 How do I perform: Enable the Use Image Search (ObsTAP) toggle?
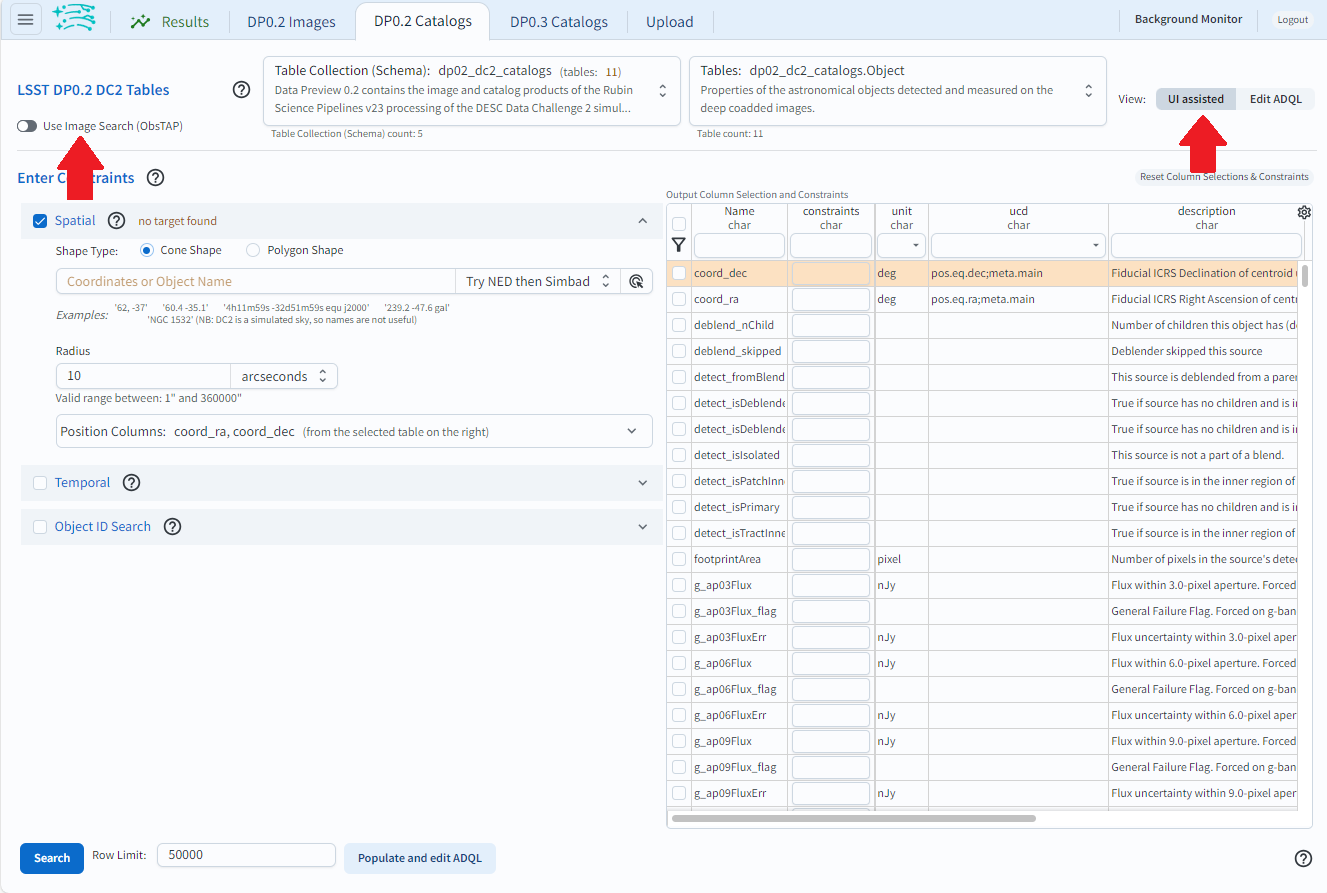click(x=24, y=127)
